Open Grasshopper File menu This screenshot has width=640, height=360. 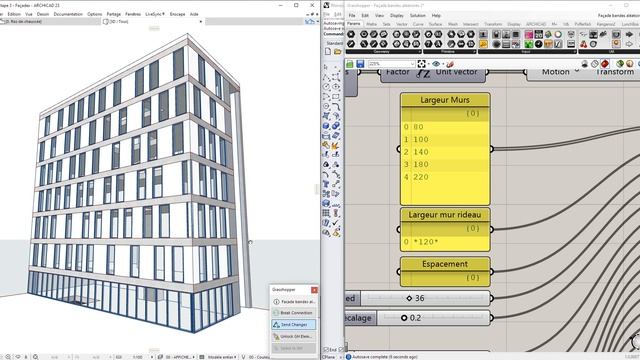click(352, 16)
